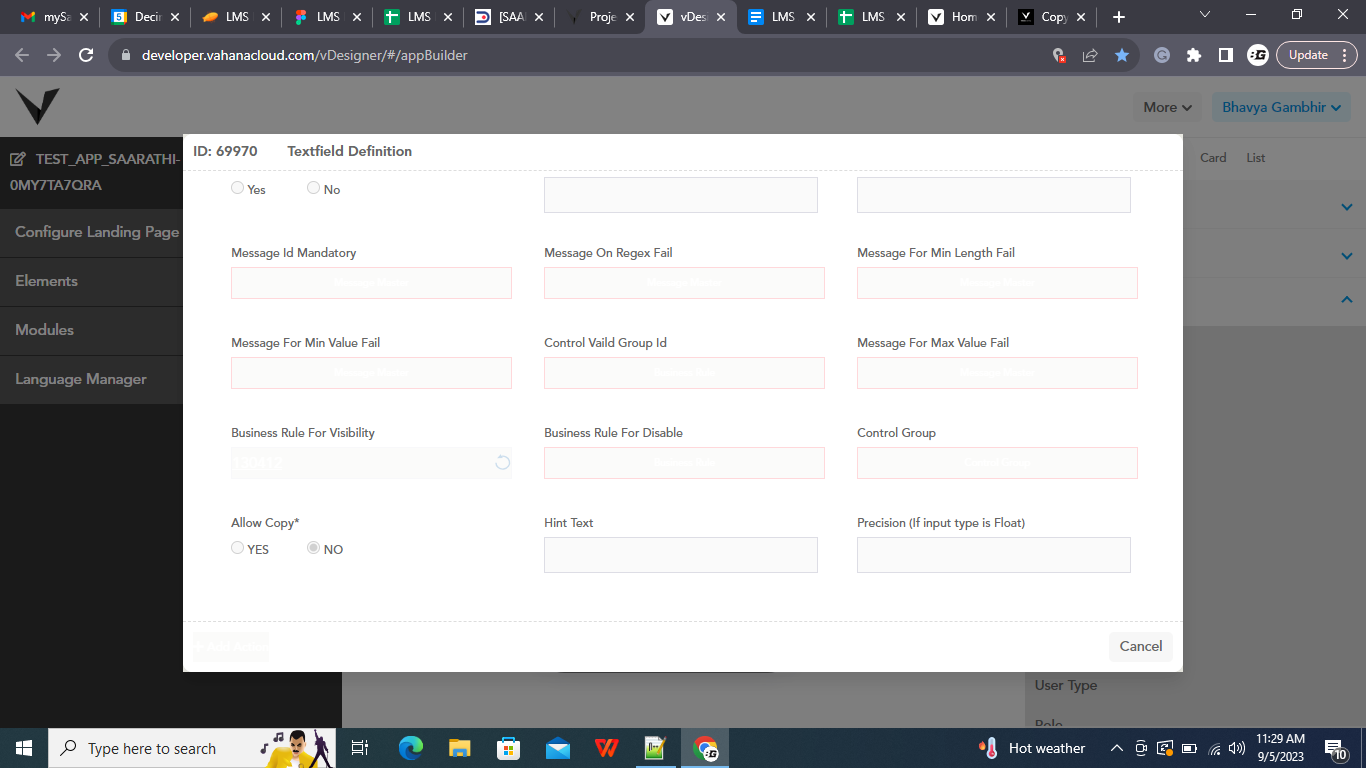Select the upper No radio button
This screenshot has width=1366, height=768.
[x=314, y=188]
